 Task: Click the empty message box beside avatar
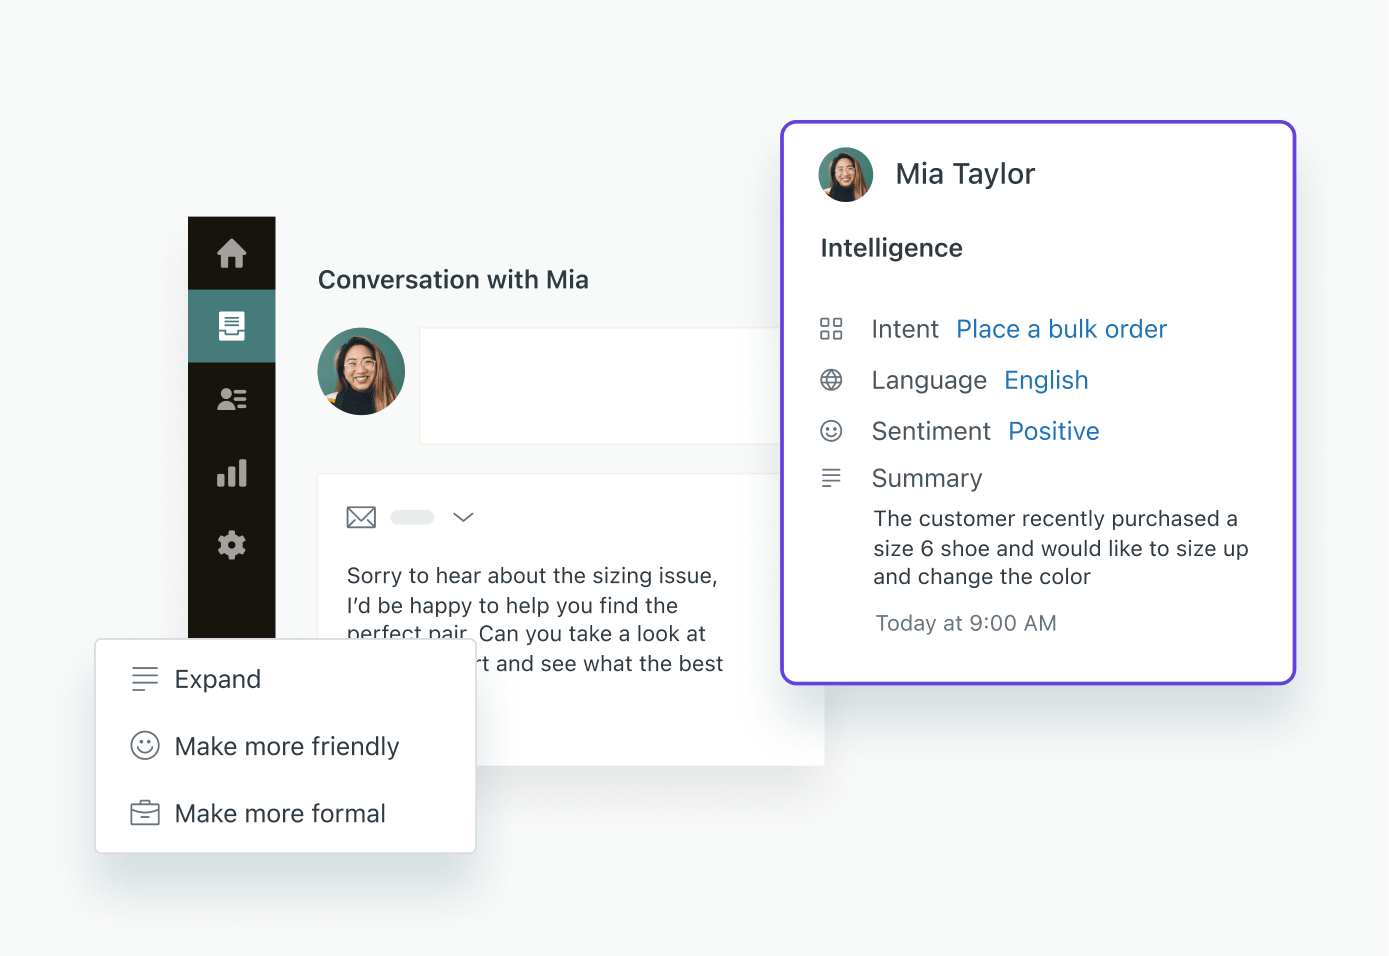(x=600, y=385)
